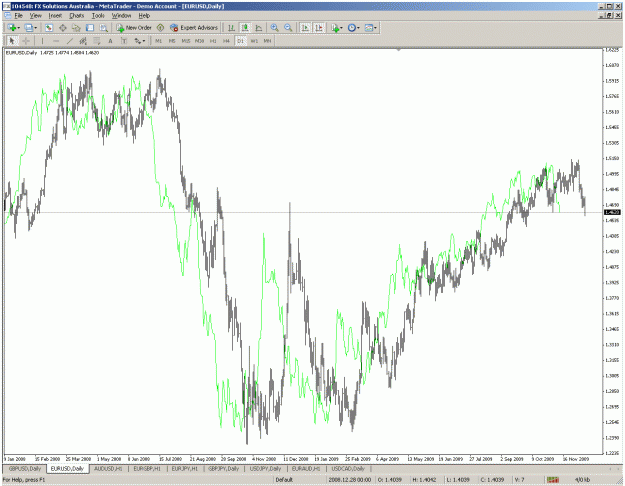Toggle the Navigator panel icon
This screenshot has width=625, height=486.
coord(76,28)
